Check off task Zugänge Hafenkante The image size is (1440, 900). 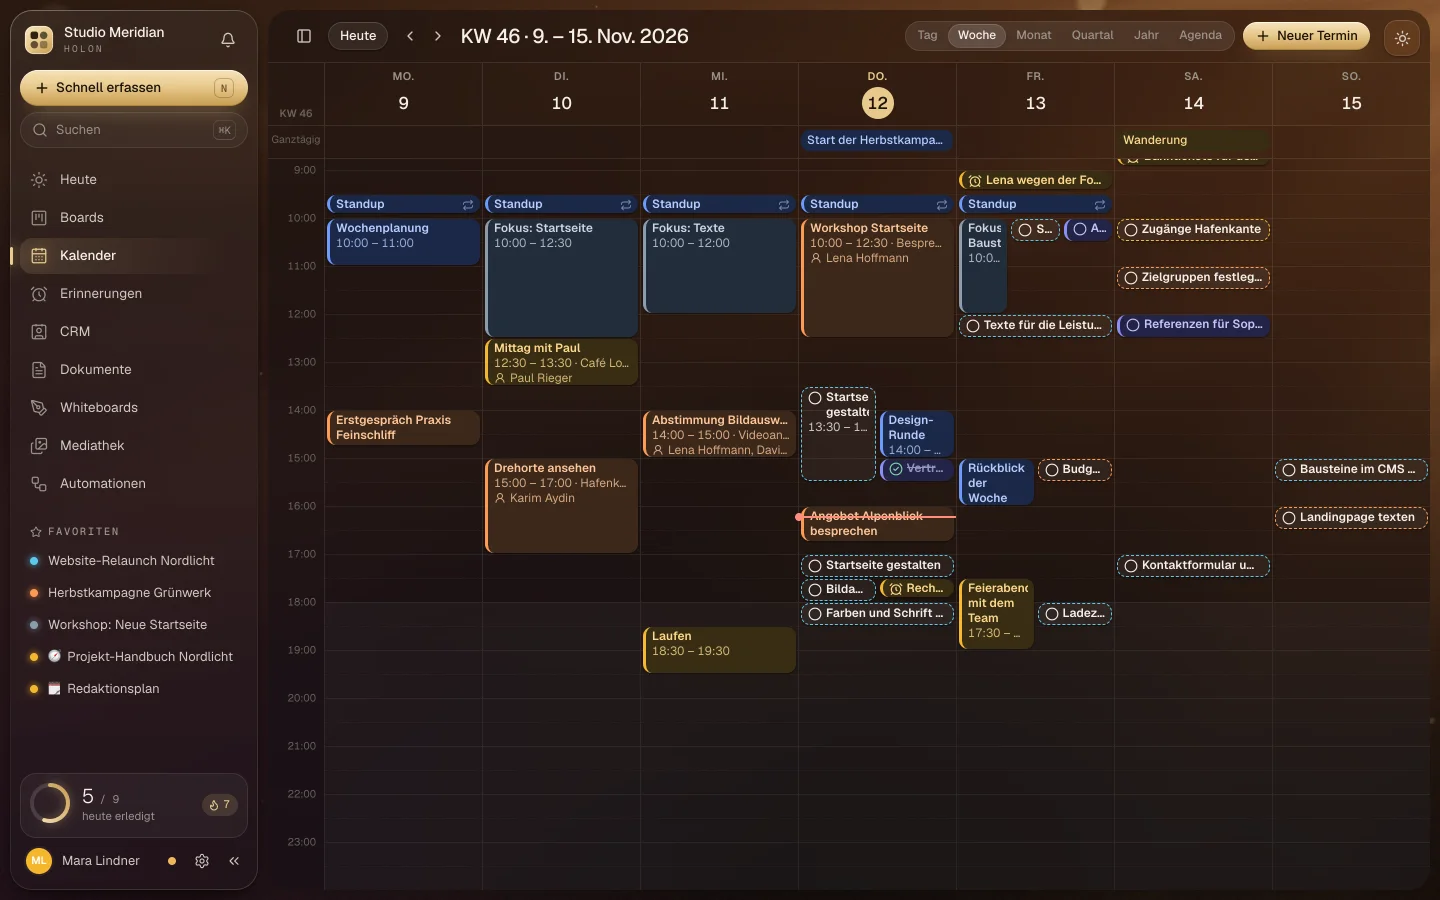pyautogui.click(x=1131, y=230)
